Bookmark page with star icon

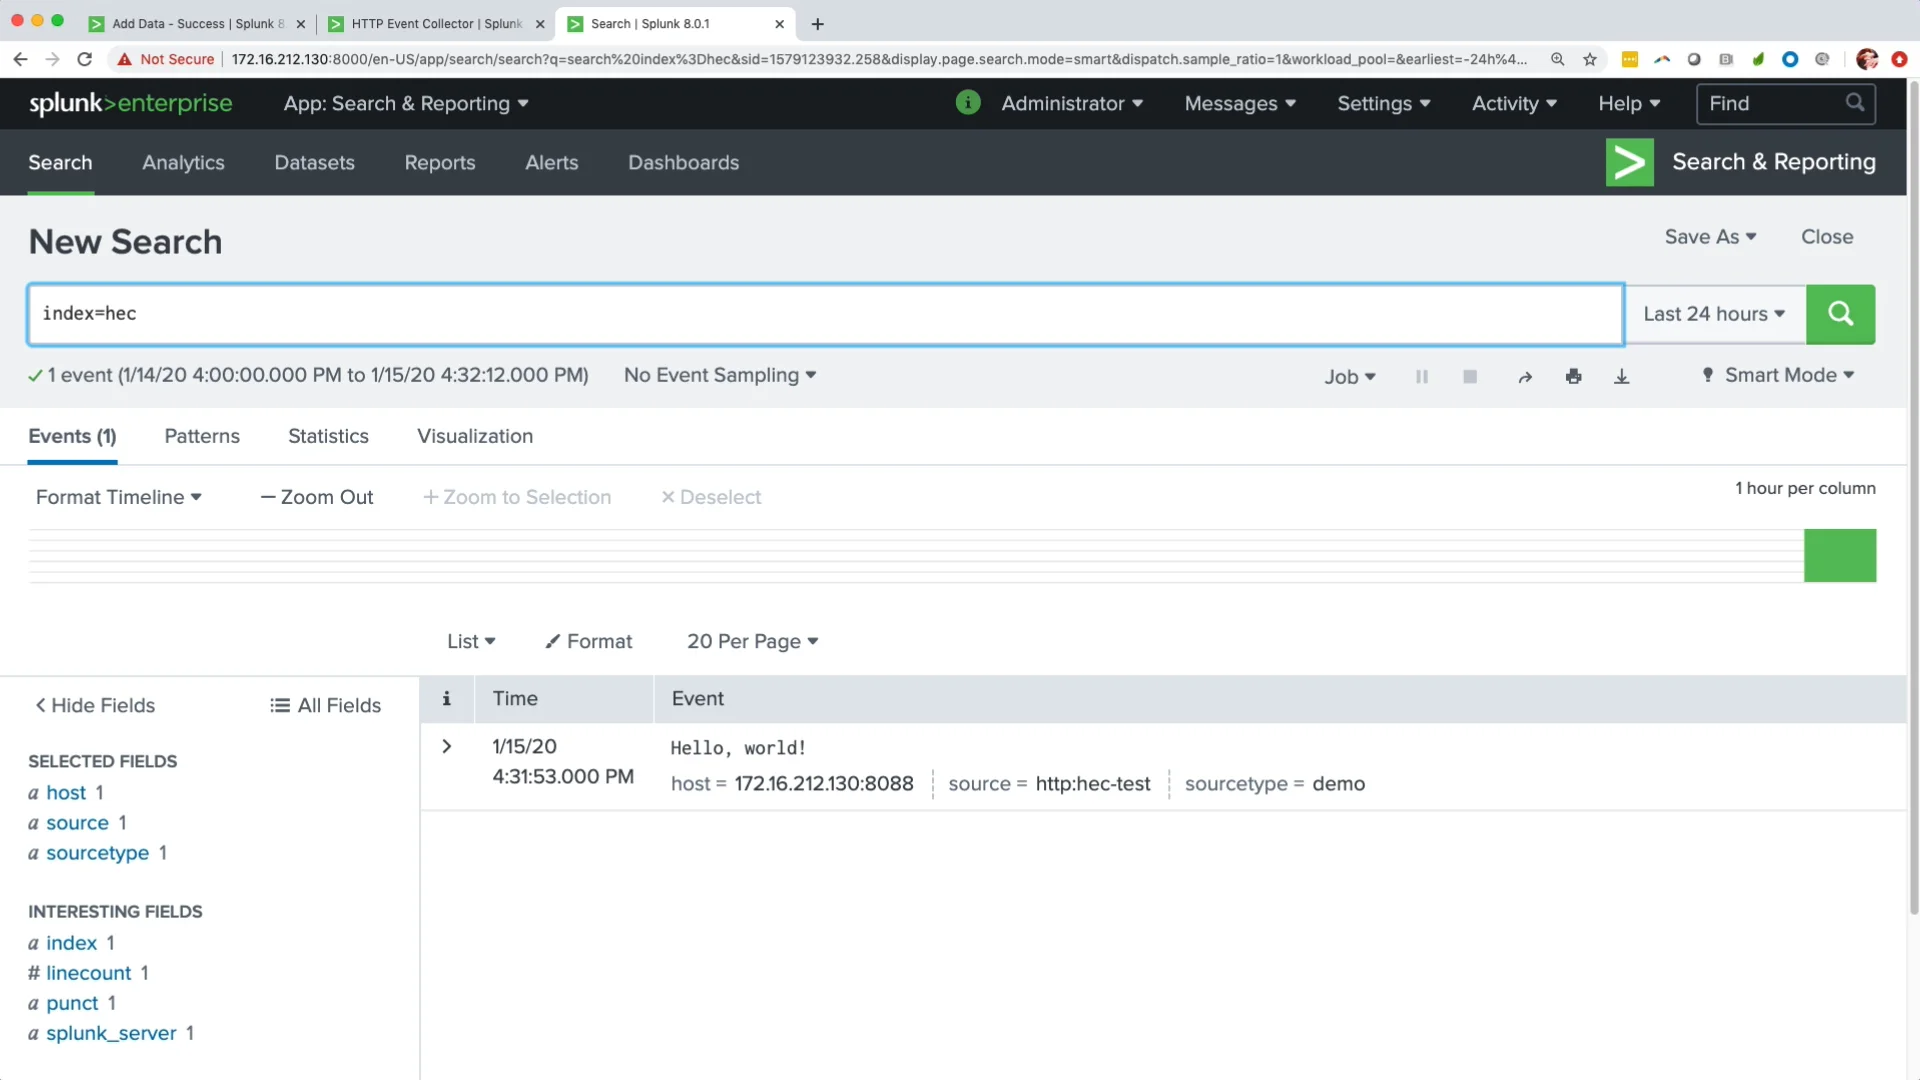[x=1589, y=59]
